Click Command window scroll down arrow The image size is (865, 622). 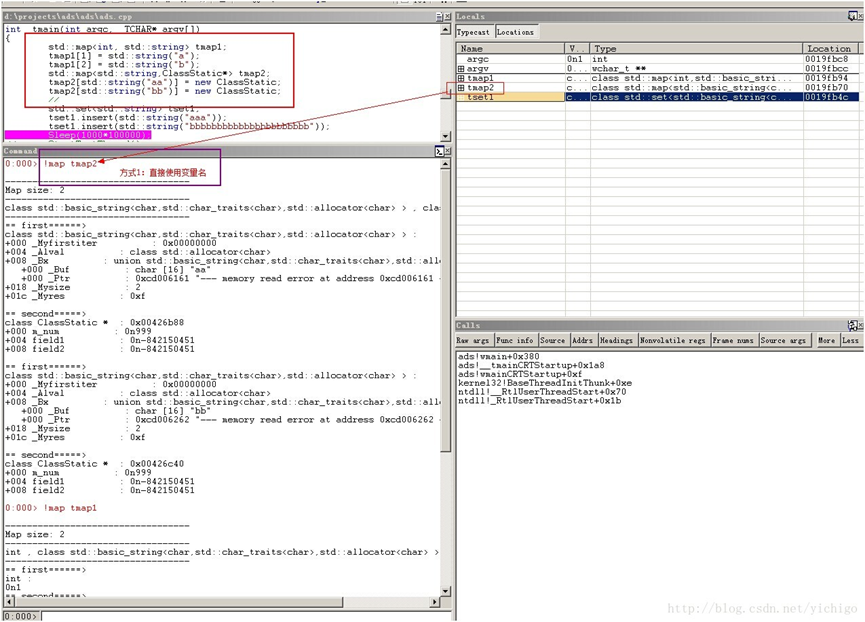click(x=446, y=591)
